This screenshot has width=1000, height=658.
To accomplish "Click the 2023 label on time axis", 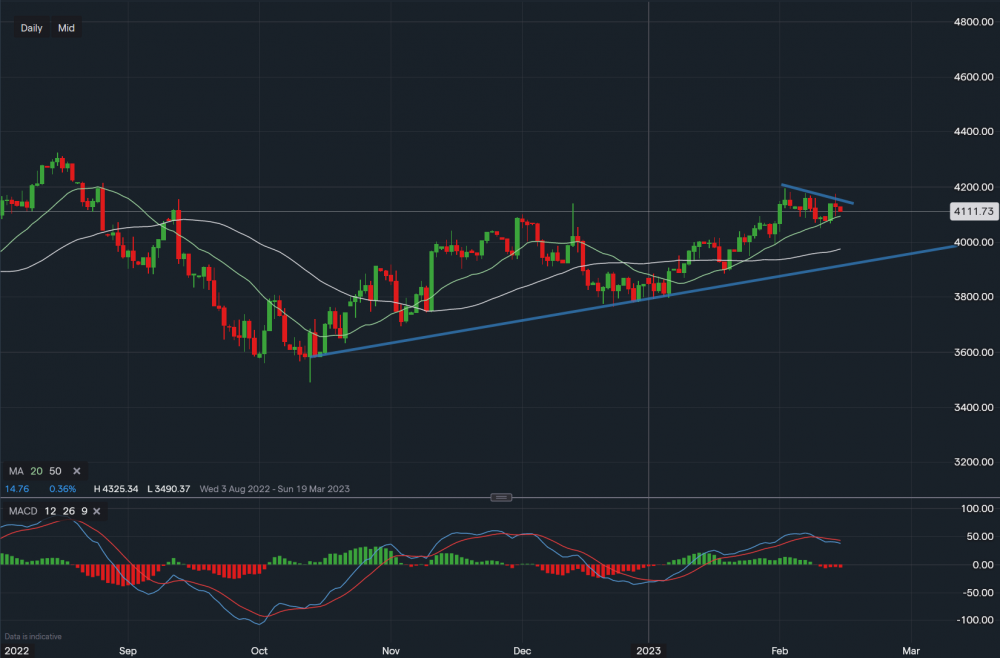I will click(649, 650).
